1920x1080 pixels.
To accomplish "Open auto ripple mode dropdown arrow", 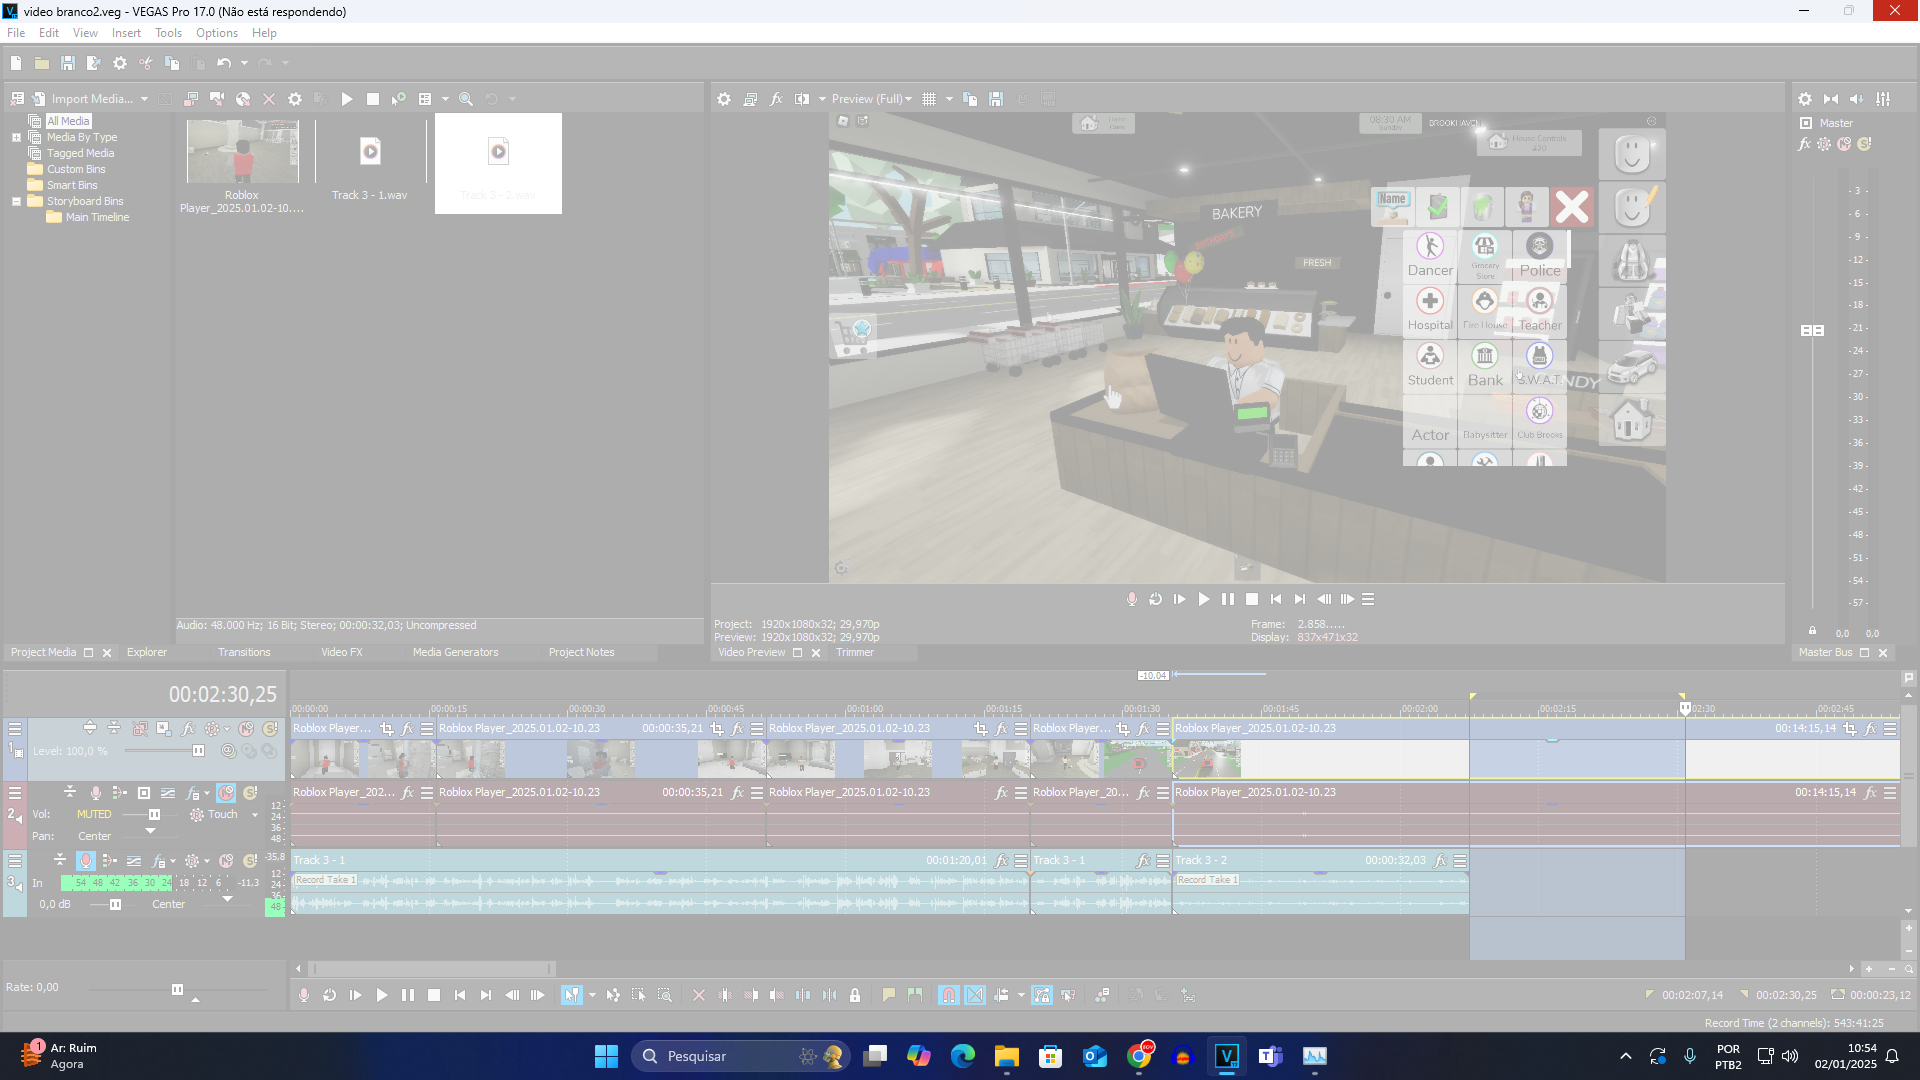I will pyautogui.click(x=1021, y=995).
